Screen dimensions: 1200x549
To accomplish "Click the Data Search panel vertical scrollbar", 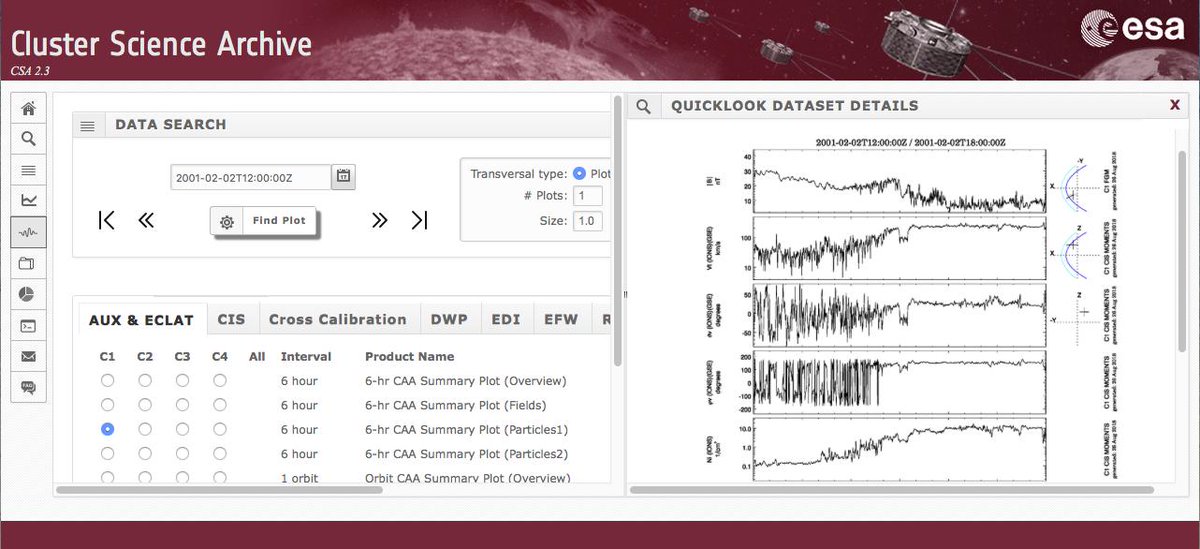I will tap(618, 230).
